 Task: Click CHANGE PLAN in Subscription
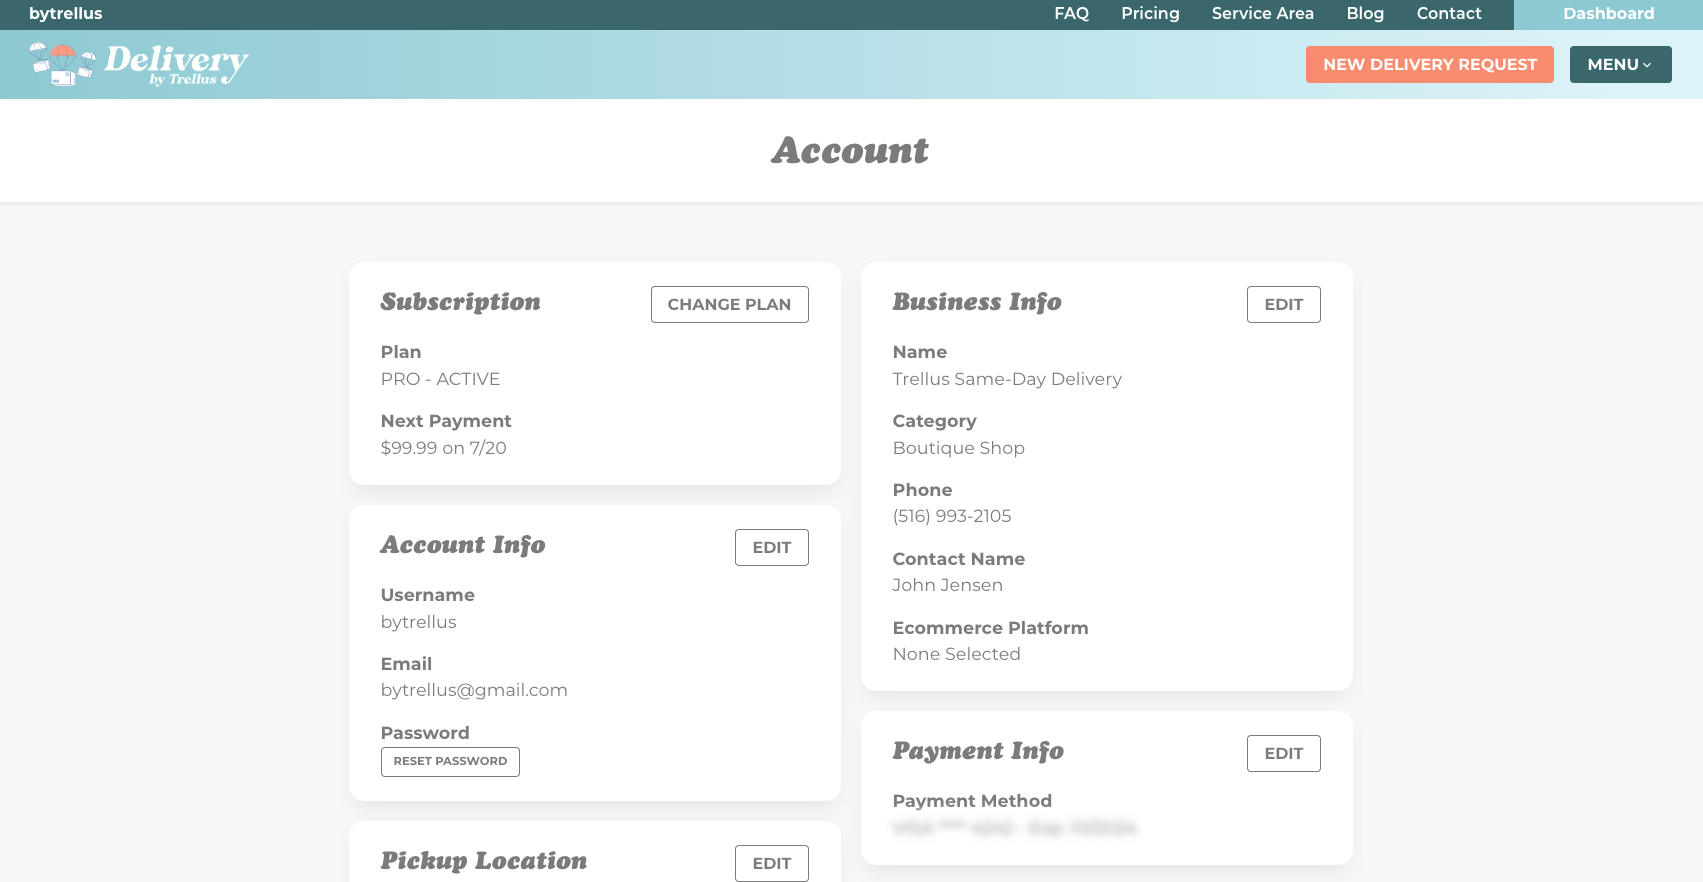click(729, 304)
